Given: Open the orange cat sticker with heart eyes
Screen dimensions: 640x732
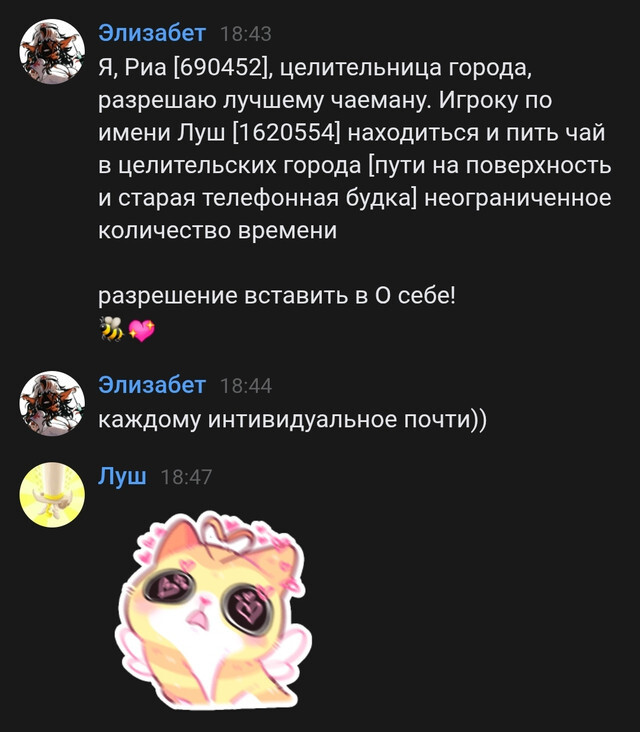Looking at the screenshot, I should coord(213,610).
